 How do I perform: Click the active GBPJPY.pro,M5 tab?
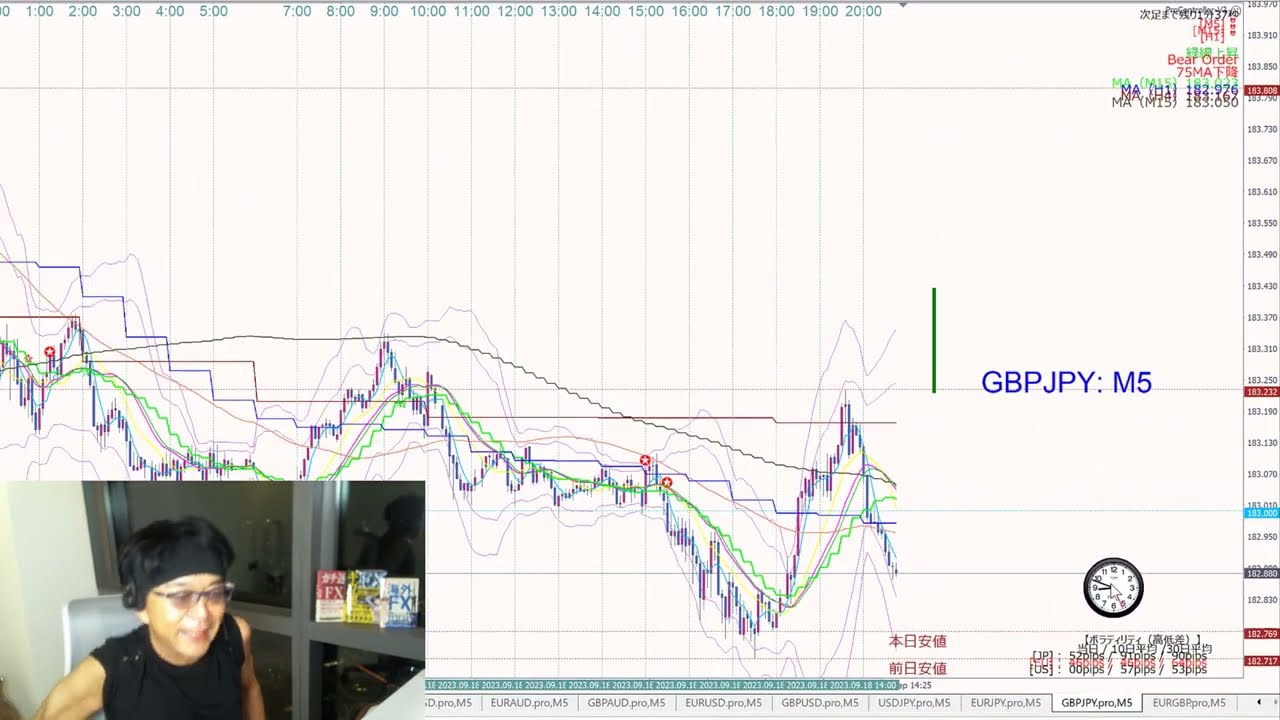1096,703
